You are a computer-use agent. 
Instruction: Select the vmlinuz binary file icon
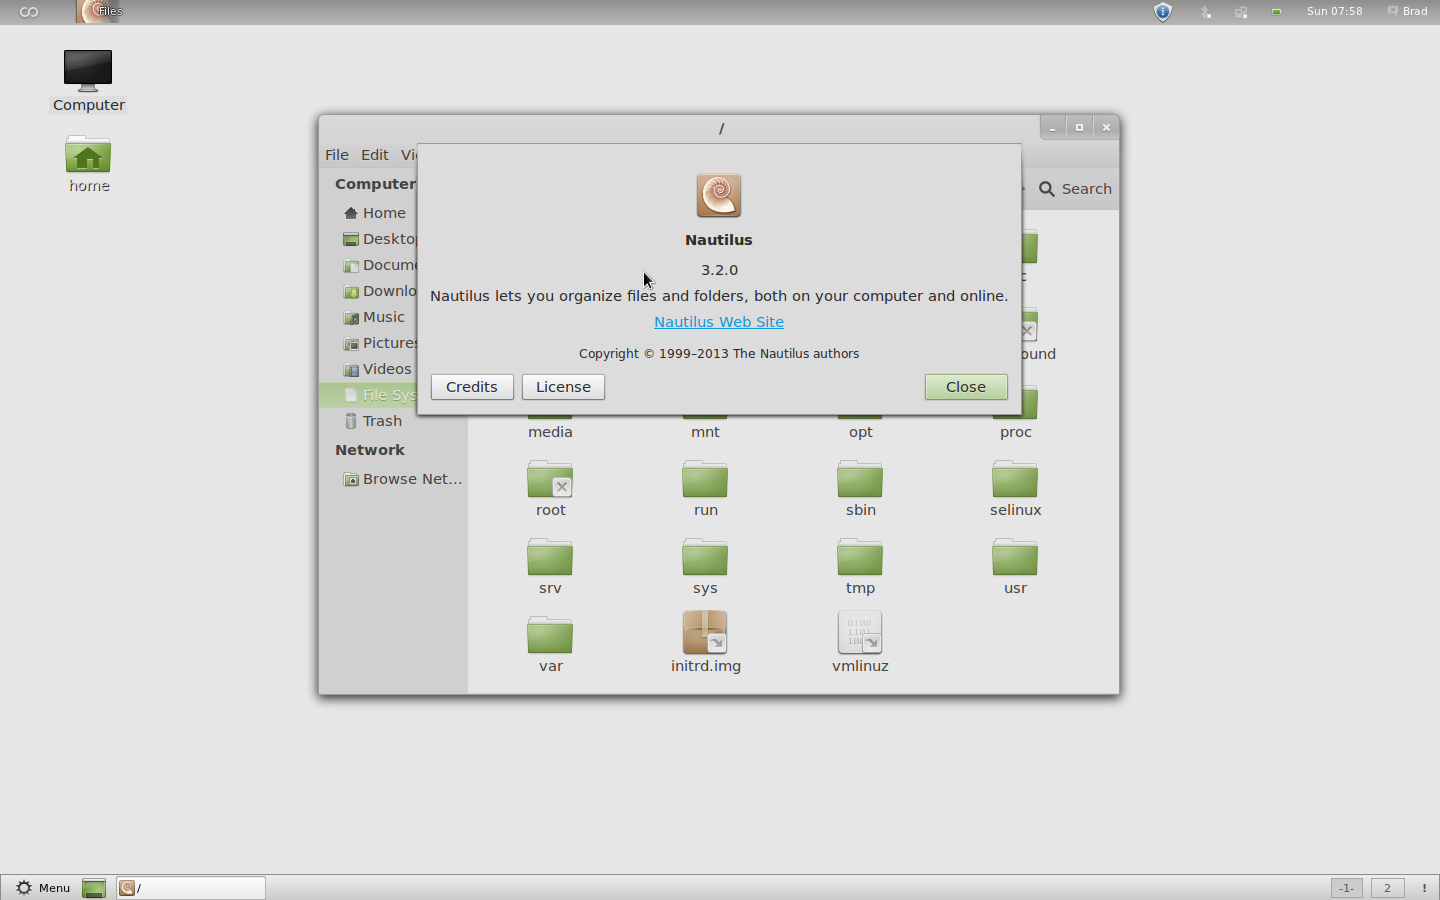tap(860, 633)
